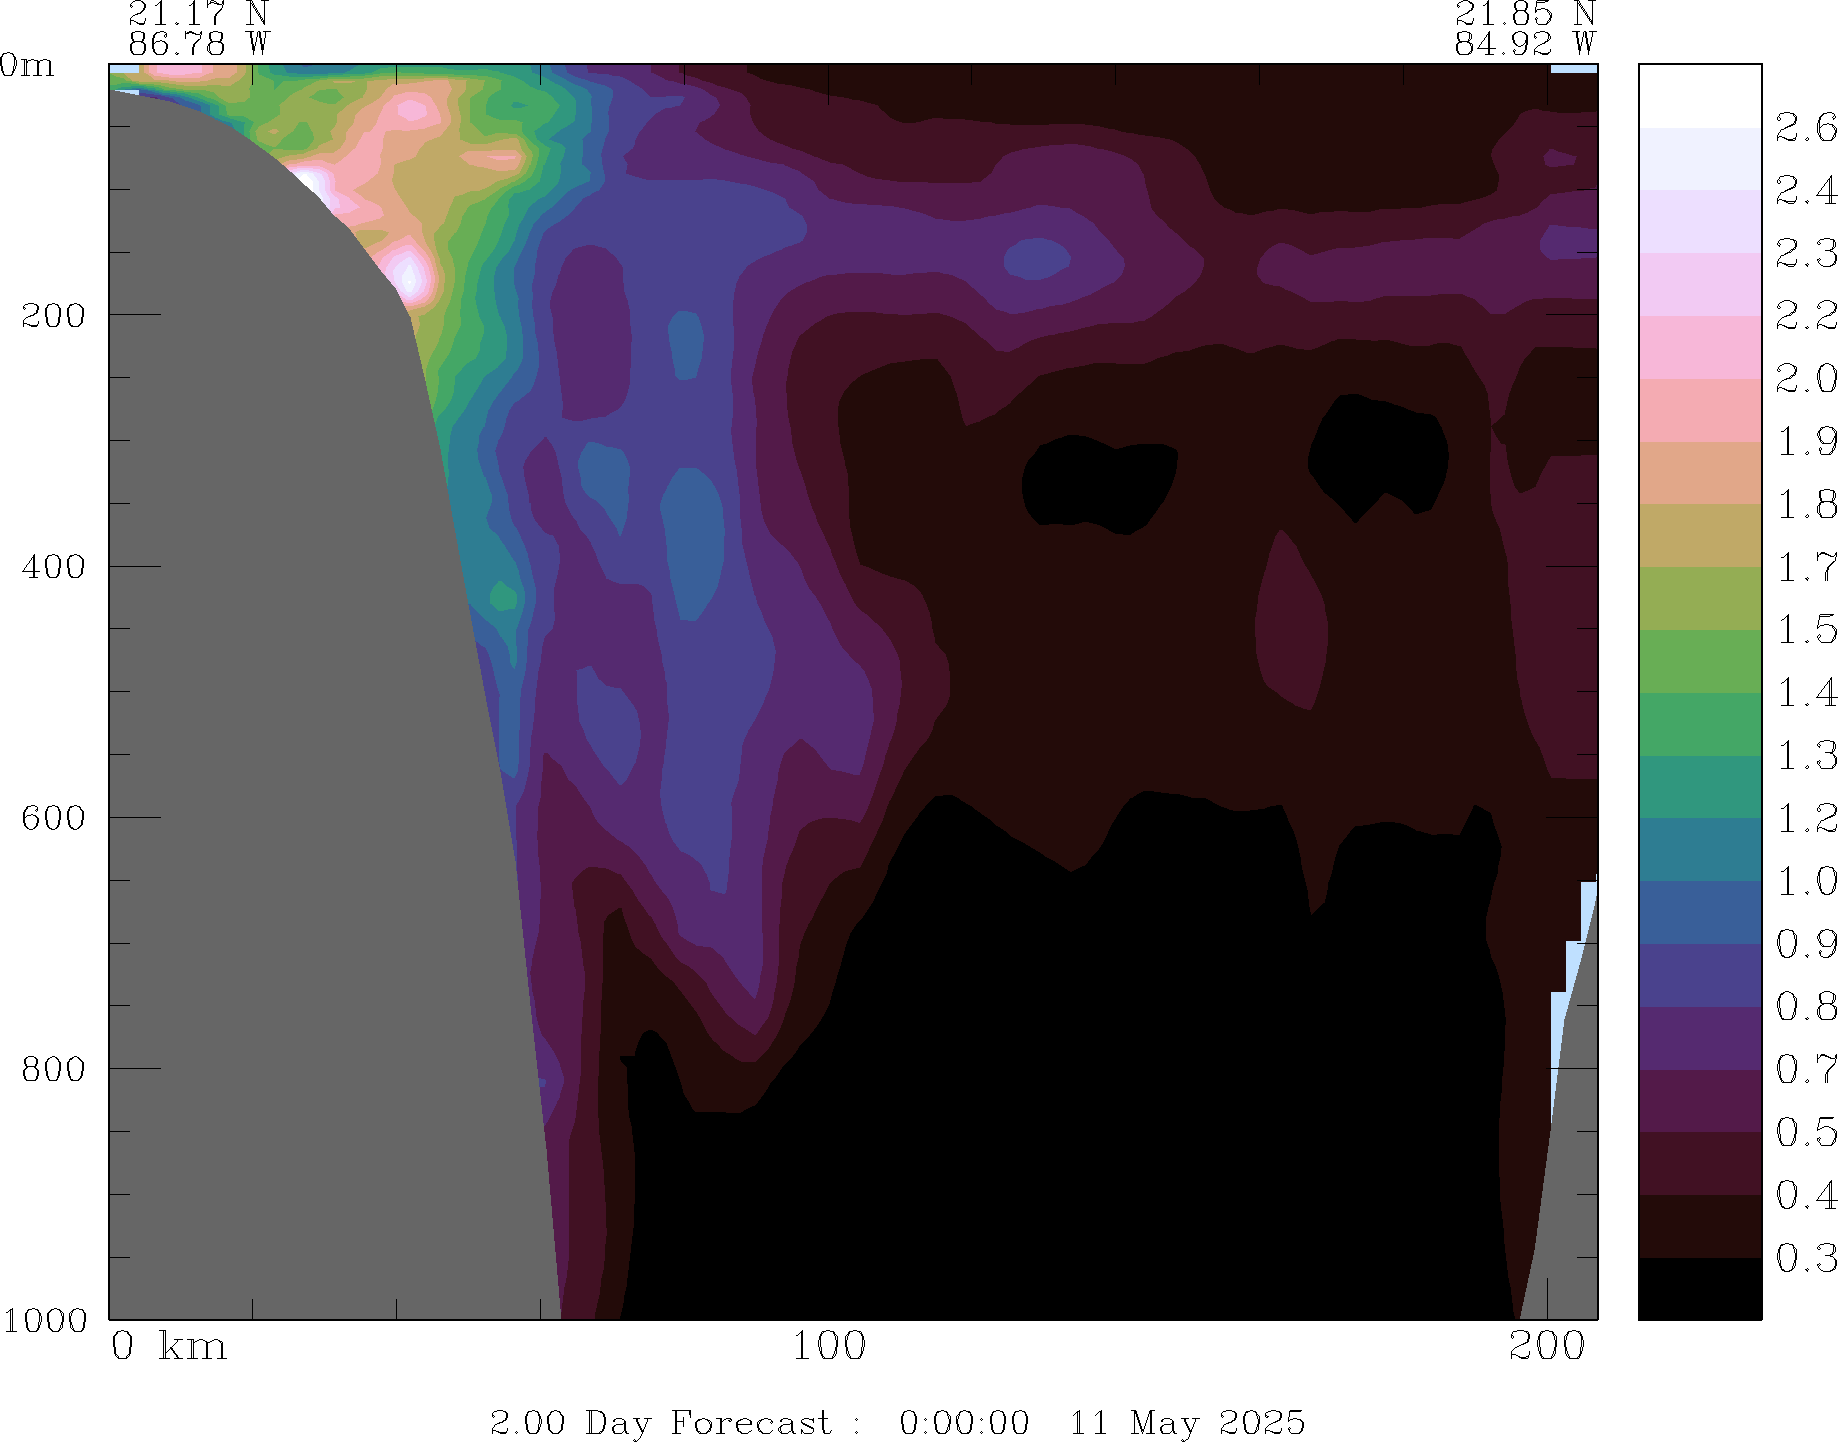Image resolution: width=1838 pixels, height=1442 pixels.
Task: Click the 21.17 N latitude label
Action: [198, 14]
